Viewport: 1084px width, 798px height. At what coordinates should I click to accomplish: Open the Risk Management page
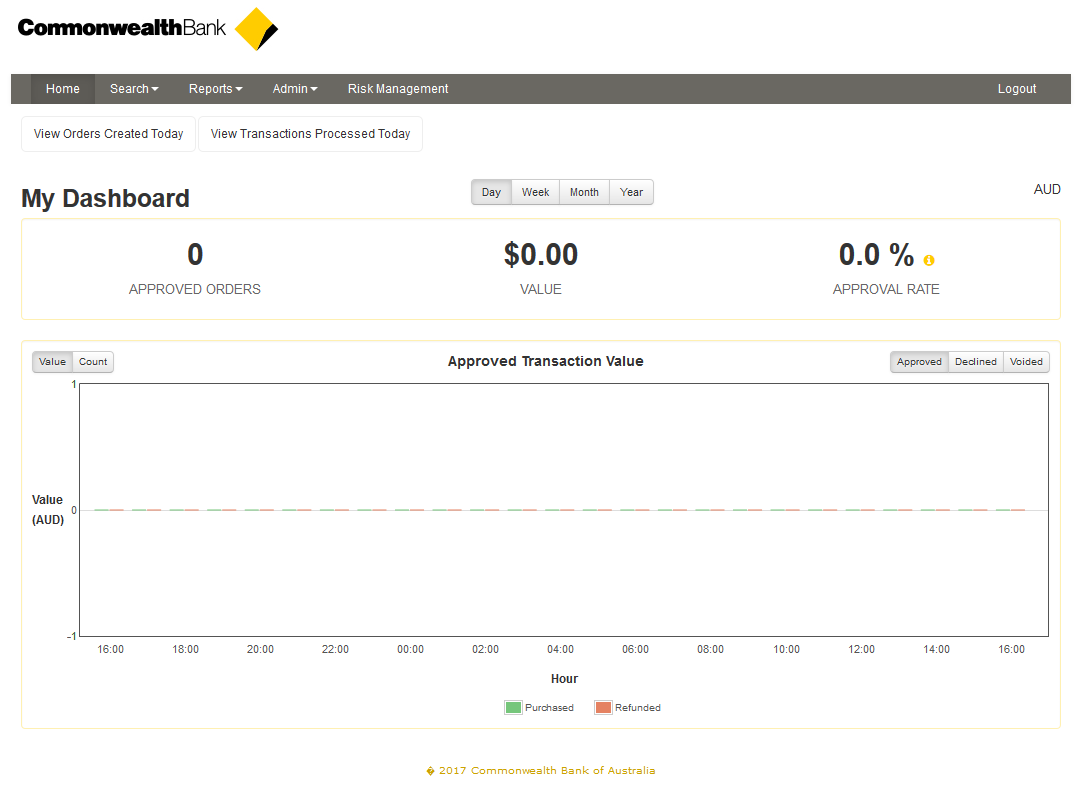click(x=398, y=89)
